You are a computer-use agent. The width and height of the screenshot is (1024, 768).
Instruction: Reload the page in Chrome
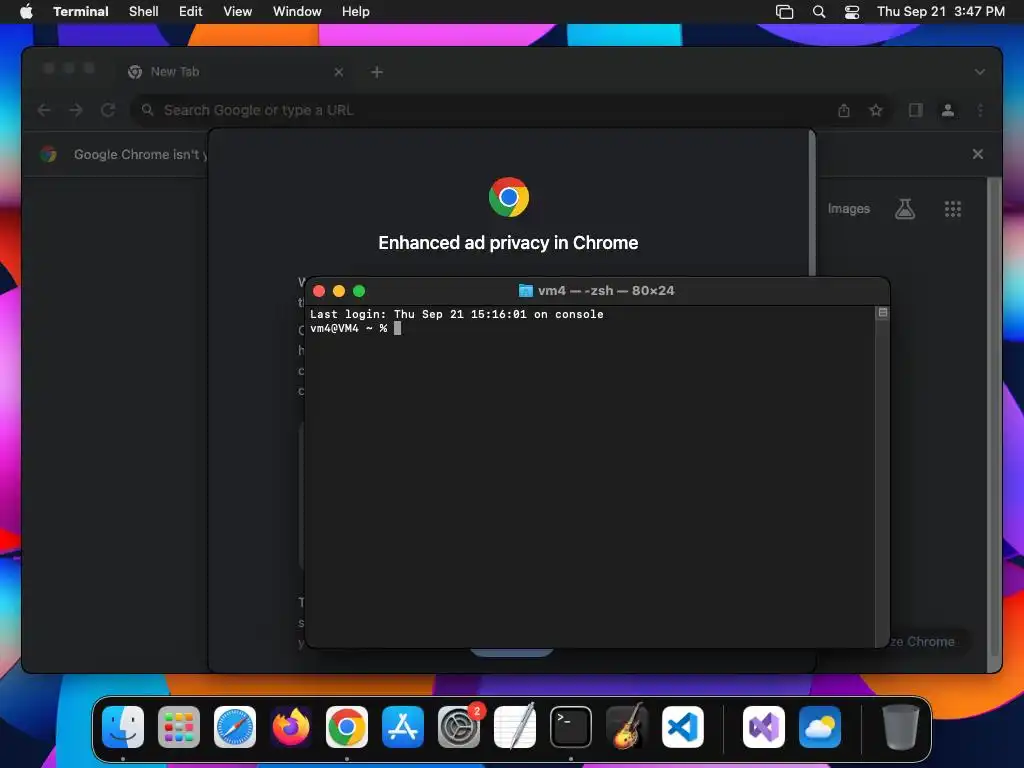pyautogui.click(x=108, y=110)
